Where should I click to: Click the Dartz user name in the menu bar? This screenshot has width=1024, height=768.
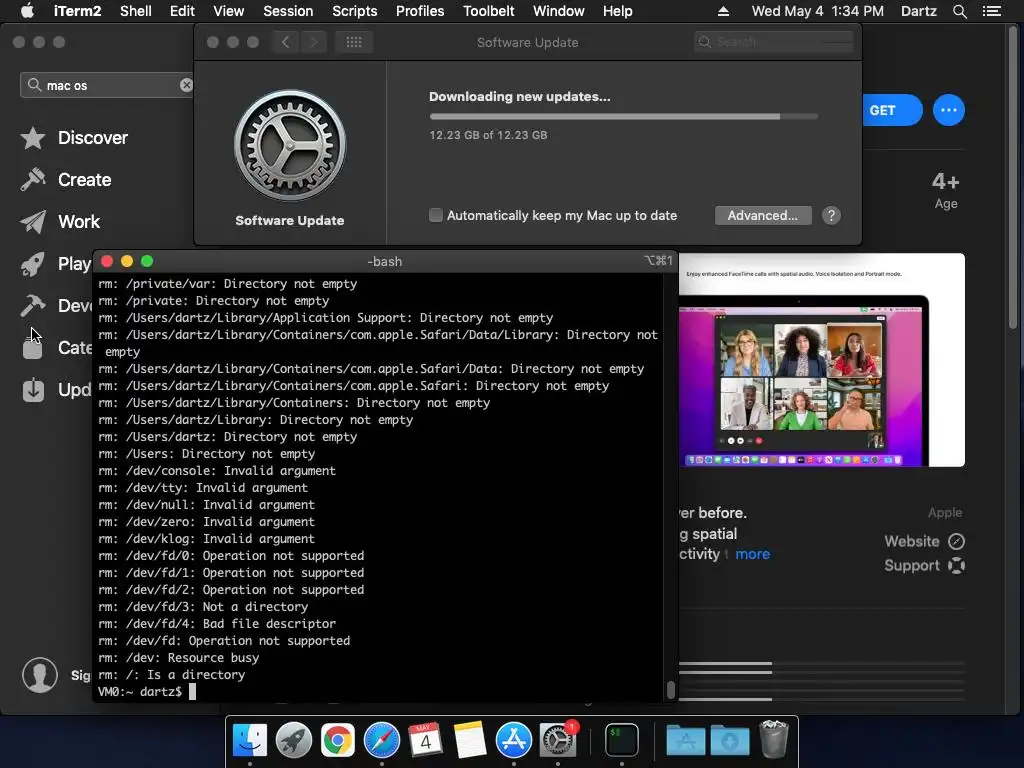tap(918, 11)
